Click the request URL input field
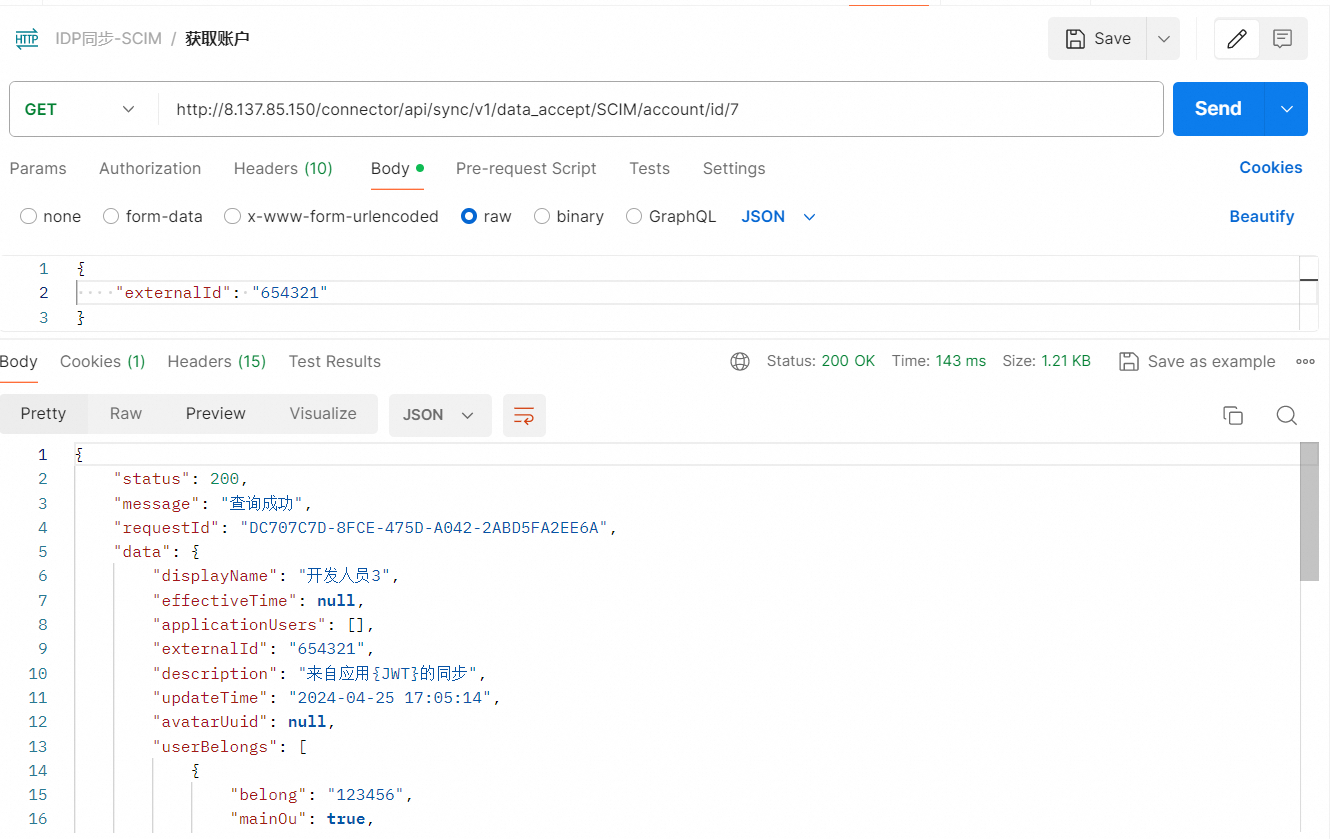This screenshot has width=1330, height=839. tap(660, 109)
